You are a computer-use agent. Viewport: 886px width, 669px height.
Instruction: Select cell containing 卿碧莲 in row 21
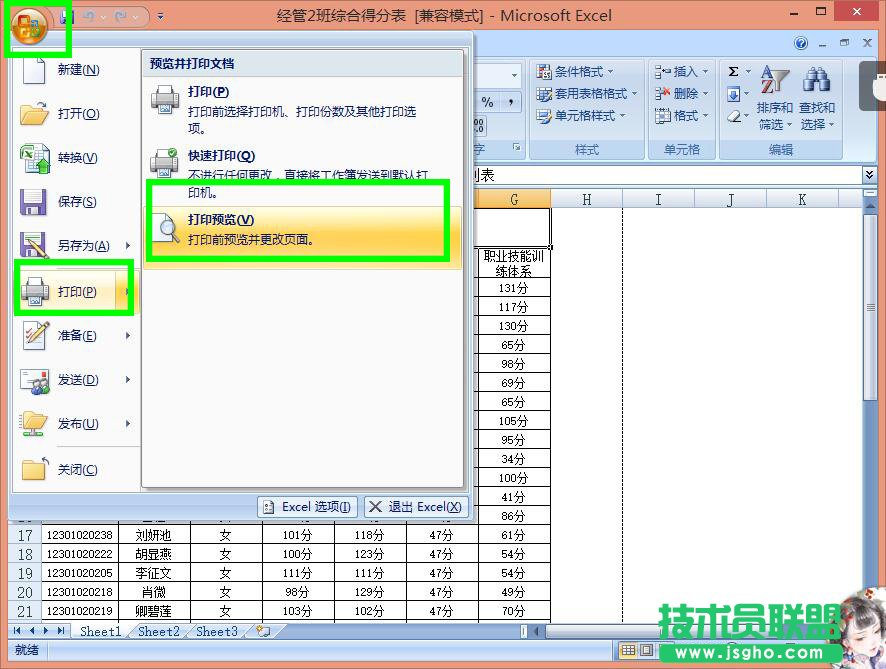pos(155,611)
